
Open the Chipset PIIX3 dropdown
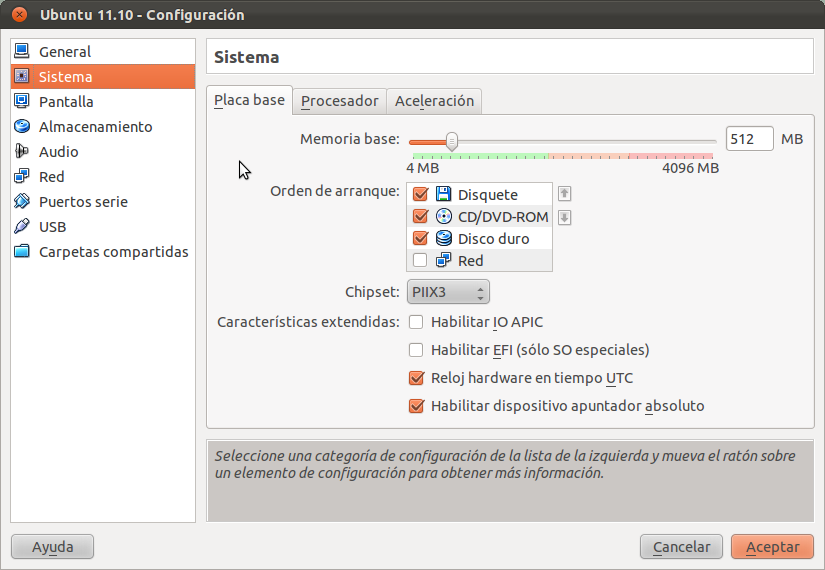(x=448, y=292)
